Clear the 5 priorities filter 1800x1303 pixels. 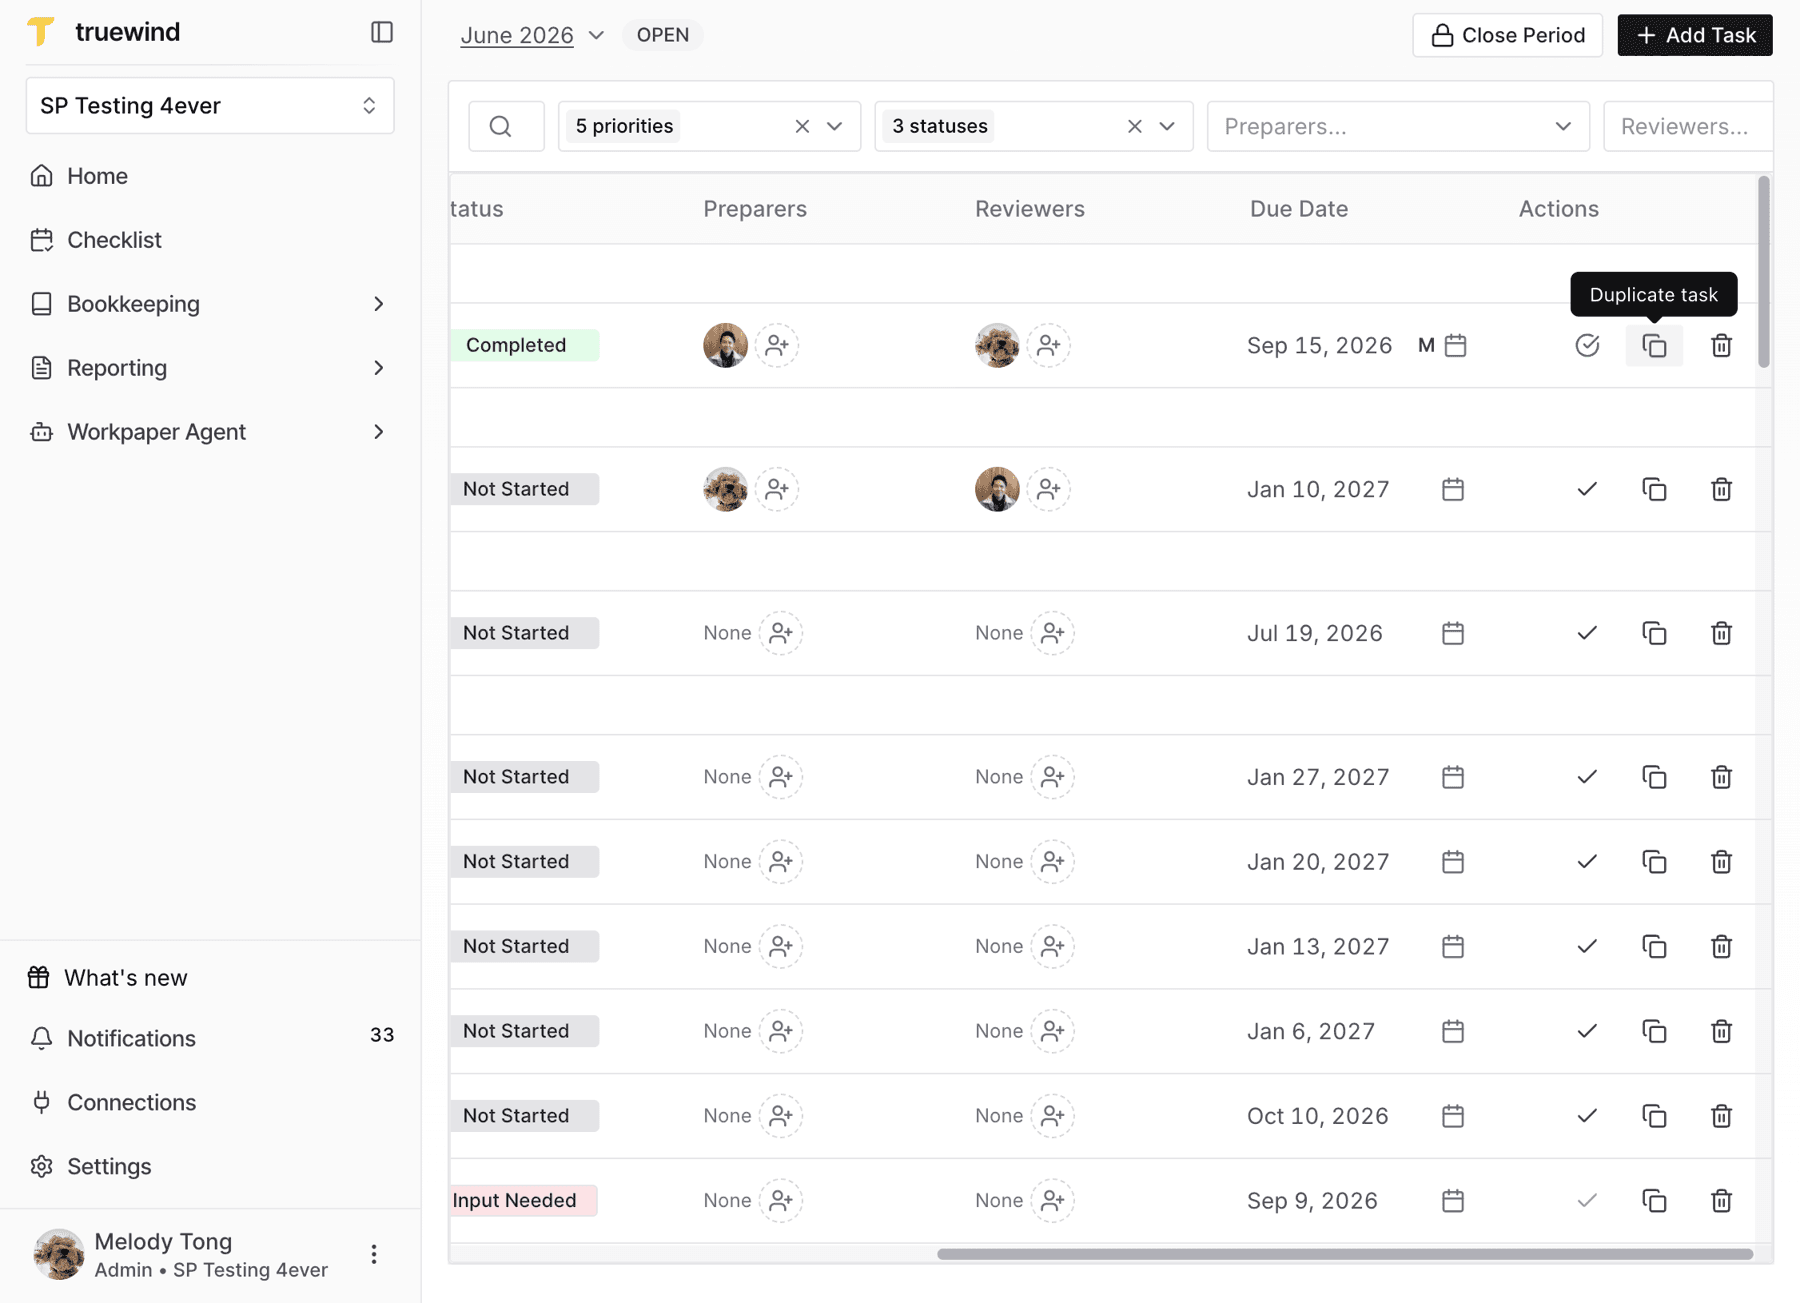[802, 126]
